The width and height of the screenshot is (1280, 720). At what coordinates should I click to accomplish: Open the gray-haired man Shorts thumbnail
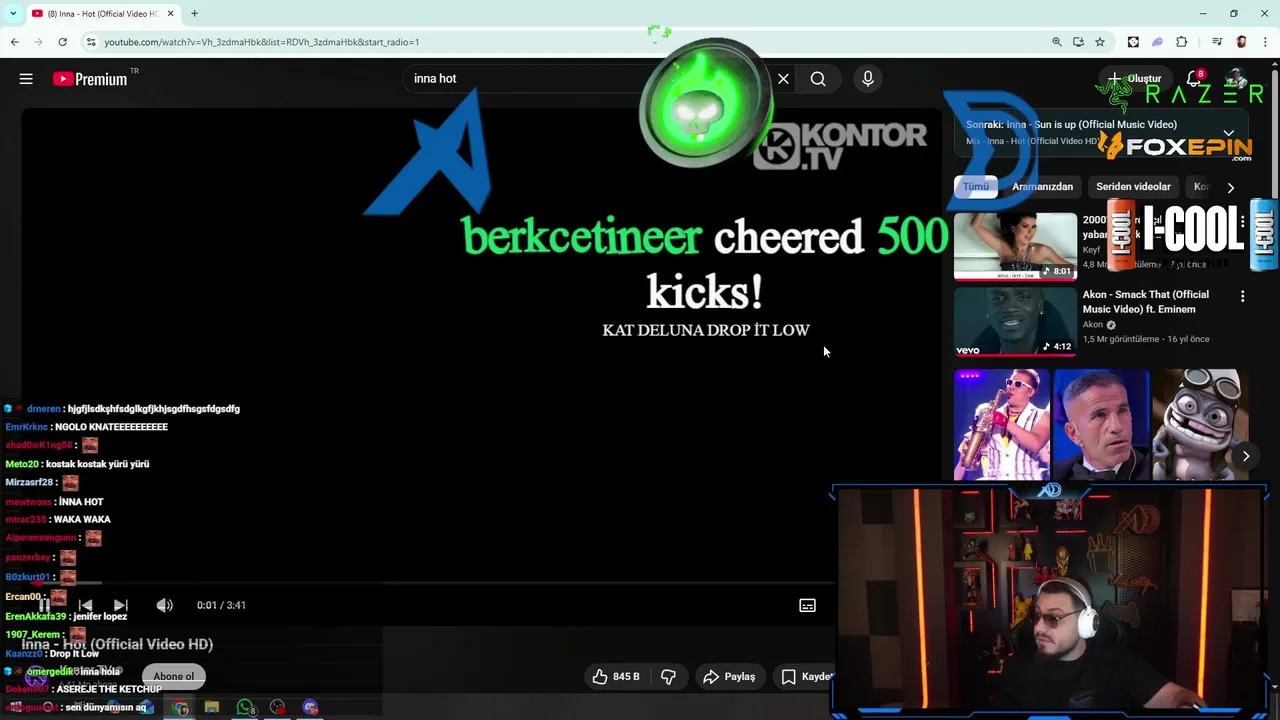click(x=1101, y=425)
